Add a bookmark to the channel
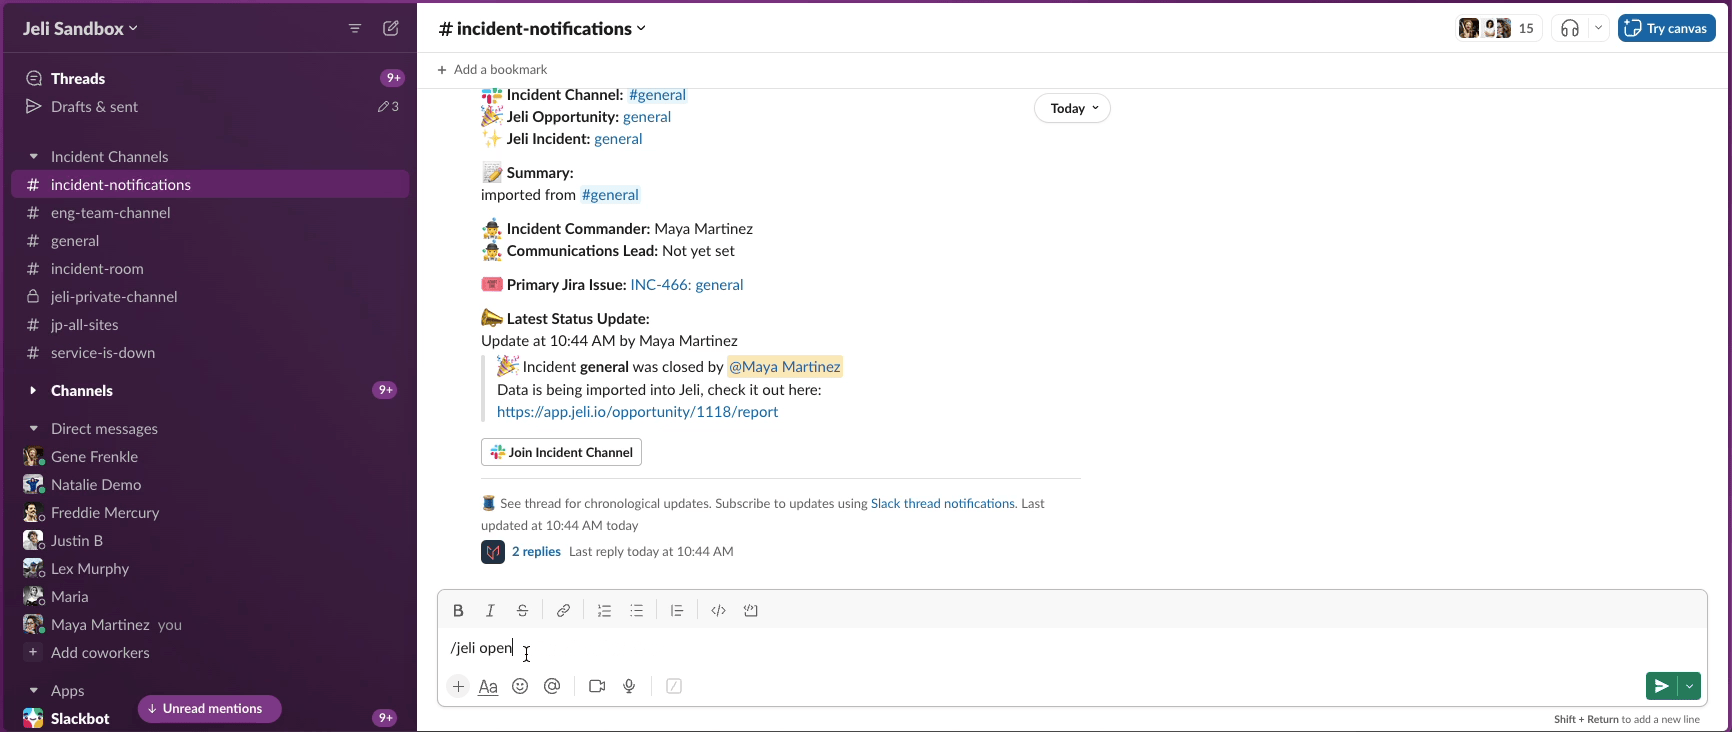Viewport: 1732px width, 732px height. click(x=492, y=69)
